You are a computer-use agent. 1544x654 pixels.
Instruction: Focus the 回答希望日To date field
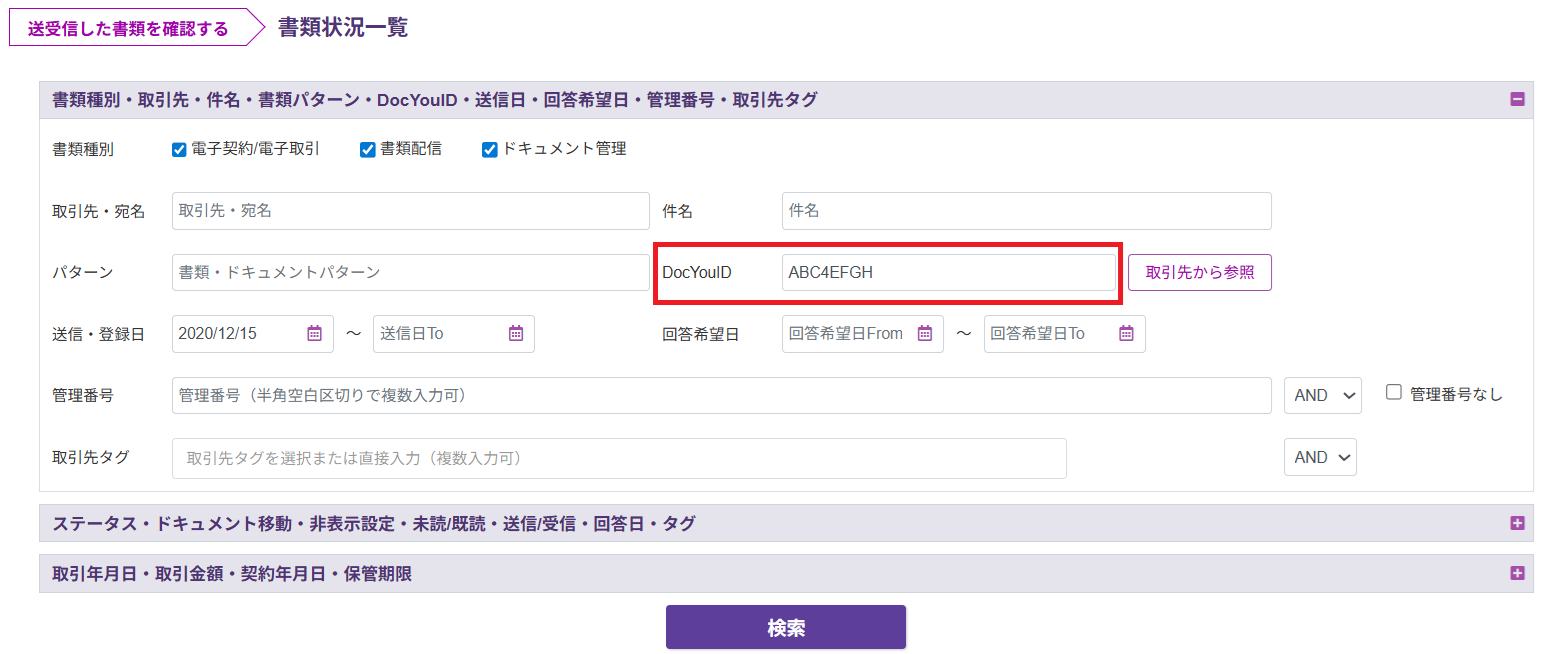tap(1065, 333)
